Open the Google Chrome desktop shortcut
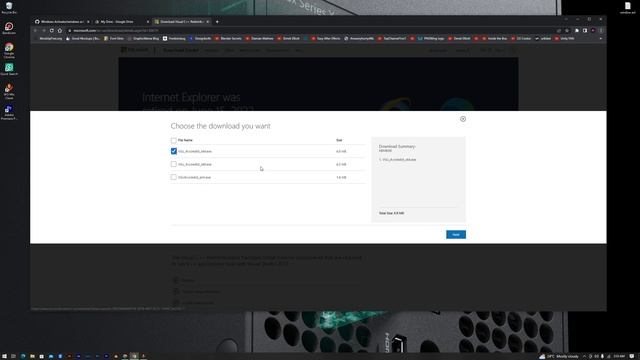Screen dimensions: 640x360 [9, 51]
